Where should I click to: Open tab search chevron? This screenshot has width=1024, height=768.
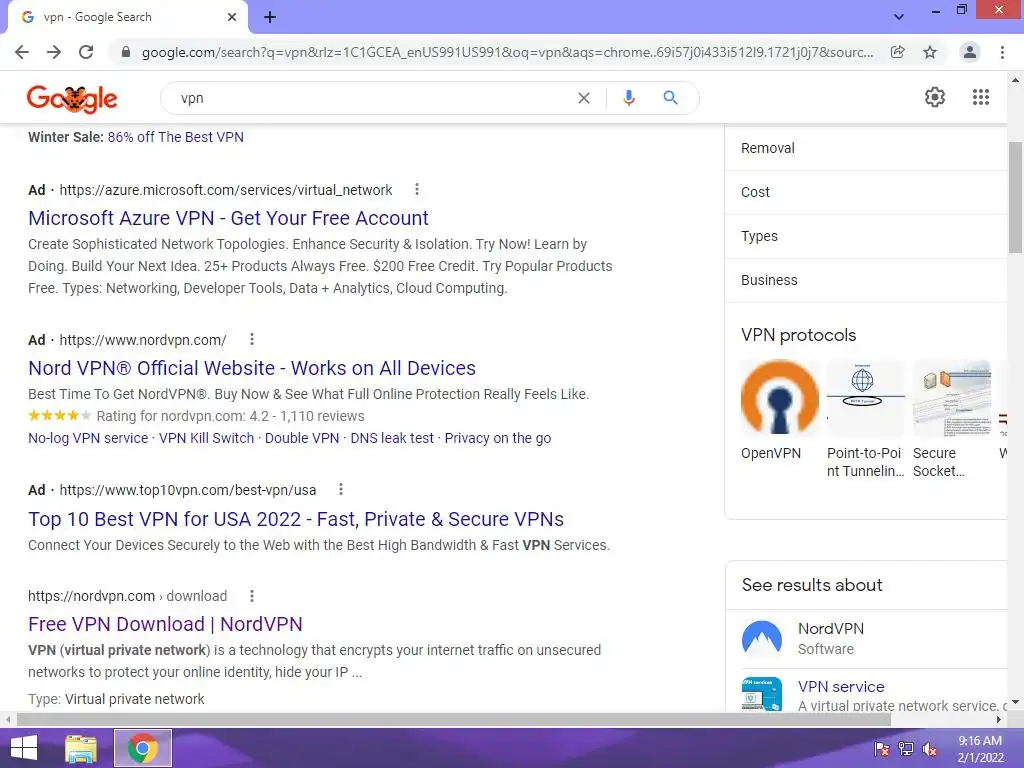coord(899,17)
